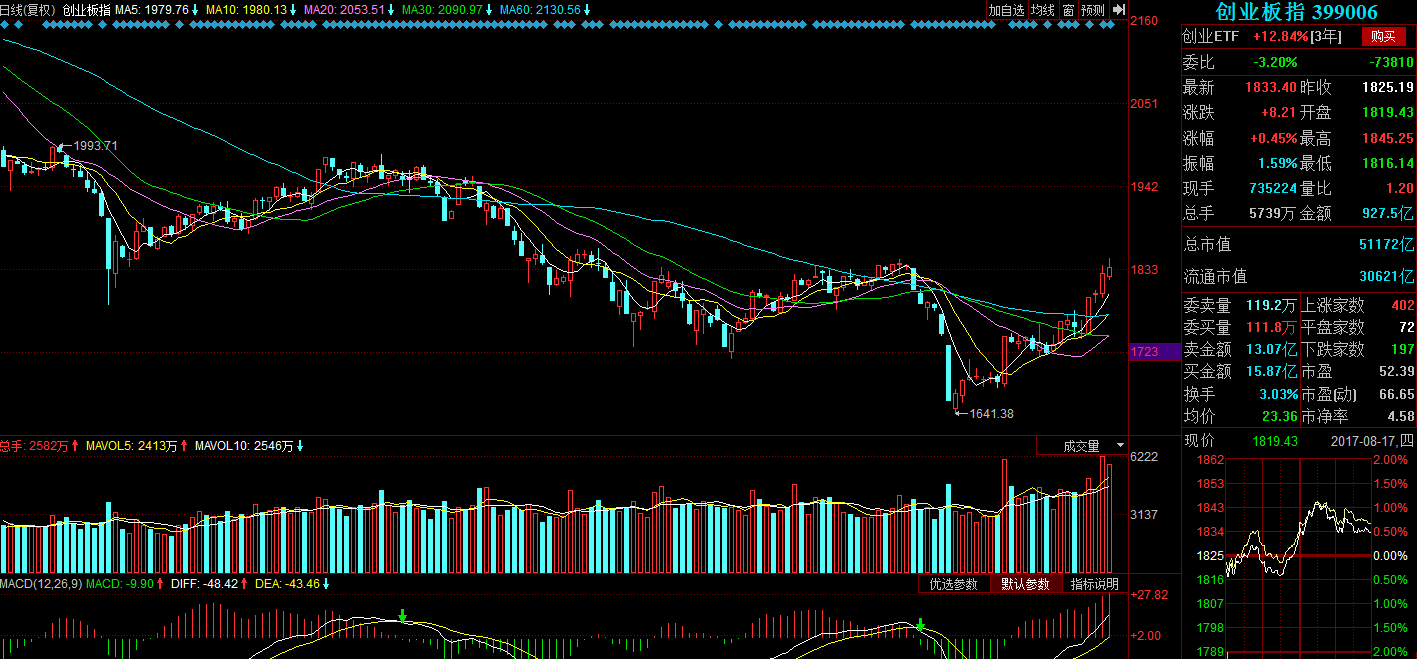1417x659 pixels.
Task: Click the MACD(12,26,9) indicator name
Action: pyautogui.click(x=41, y=583)
